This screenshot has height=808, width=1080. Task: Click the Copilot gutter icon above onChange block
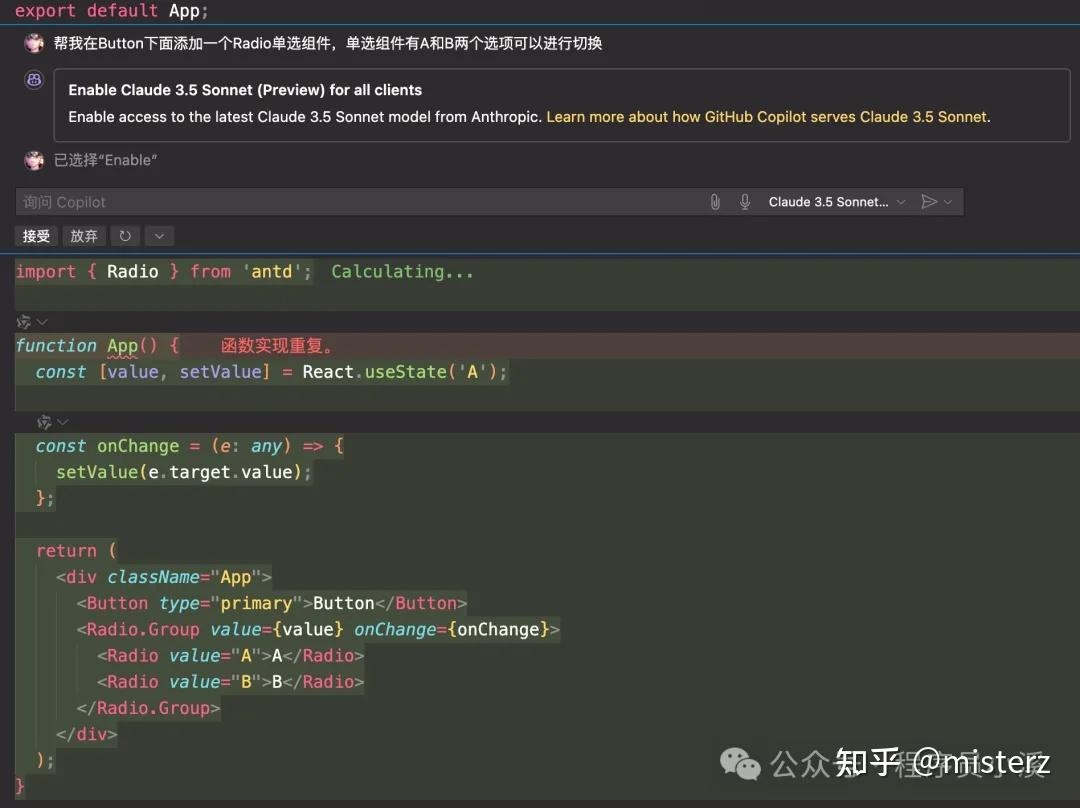pyautogui.click(x=44, y=422)
